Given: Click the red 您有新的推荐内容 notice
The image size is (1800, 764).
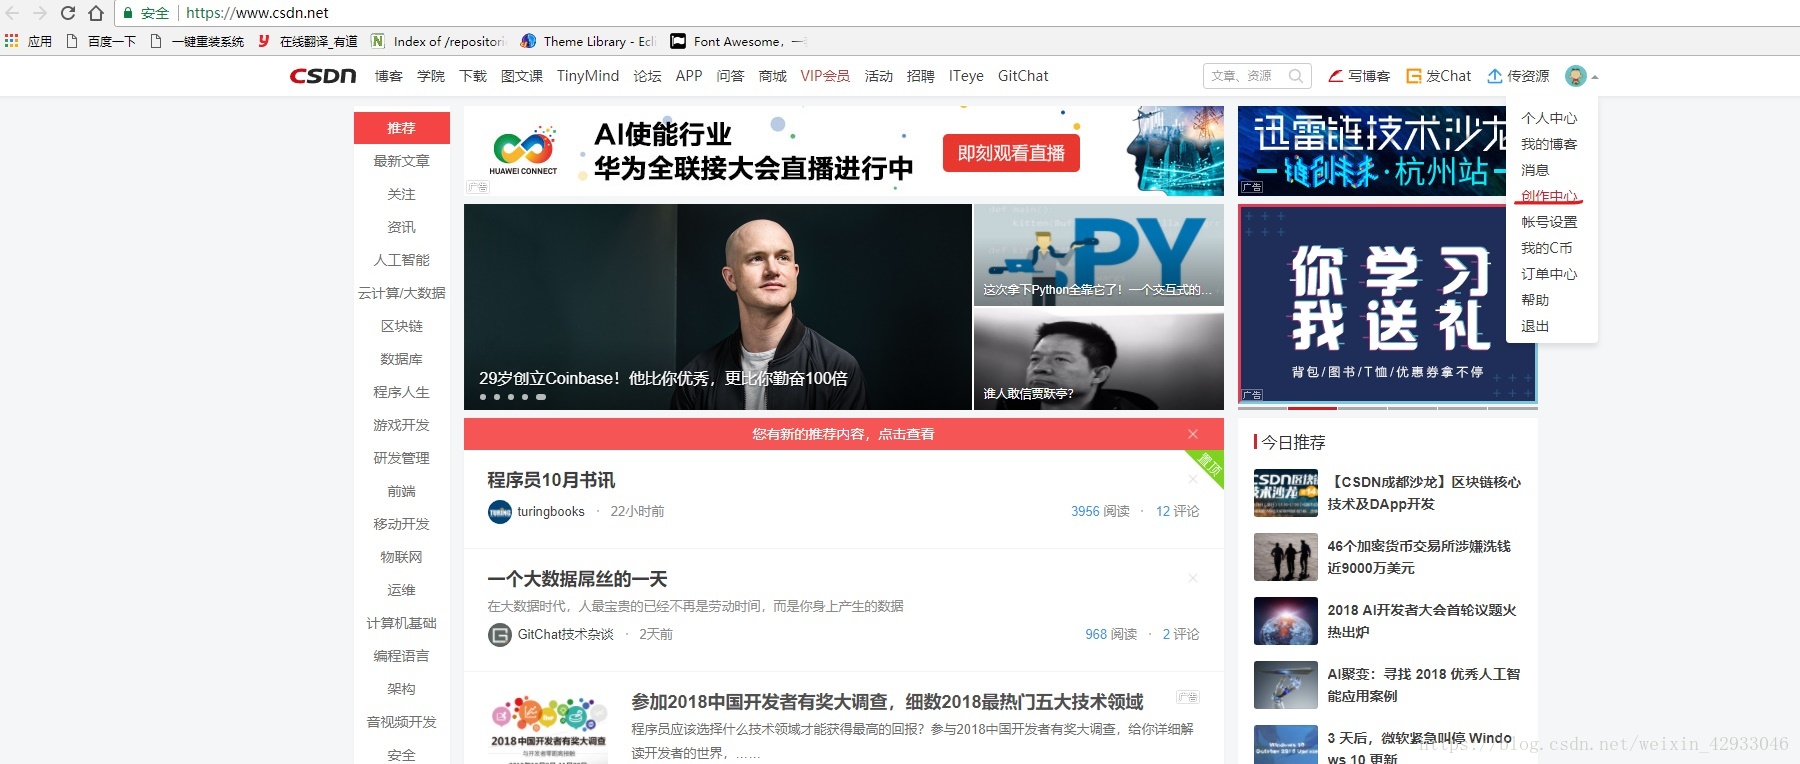Looking at the screenshot, I should click(843, 434).
